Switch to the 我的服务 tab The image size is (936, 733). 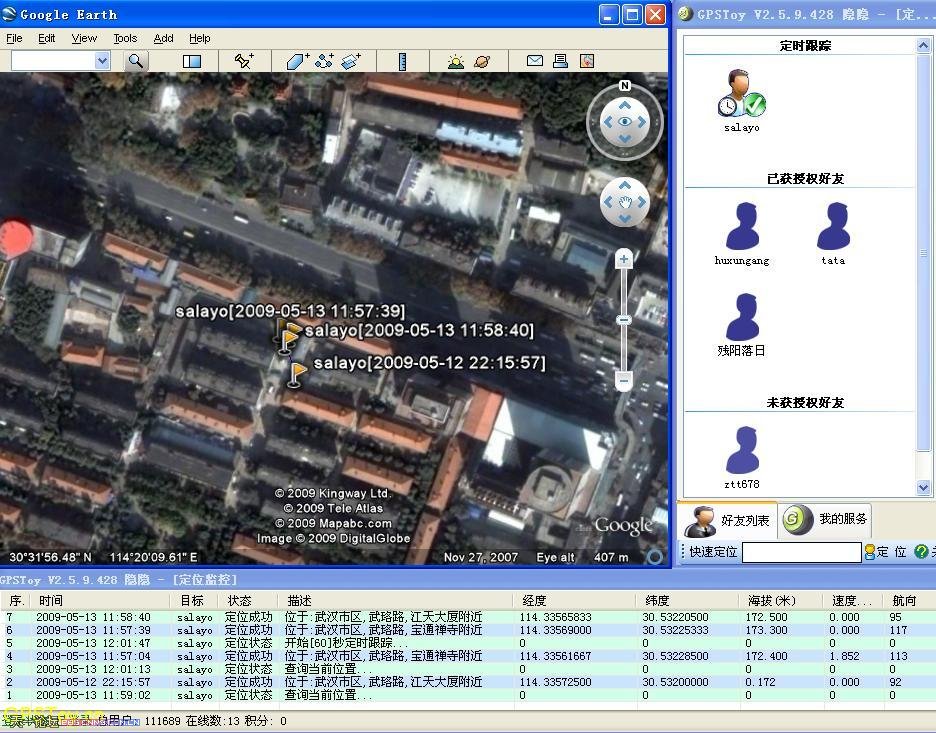point(826,519)
